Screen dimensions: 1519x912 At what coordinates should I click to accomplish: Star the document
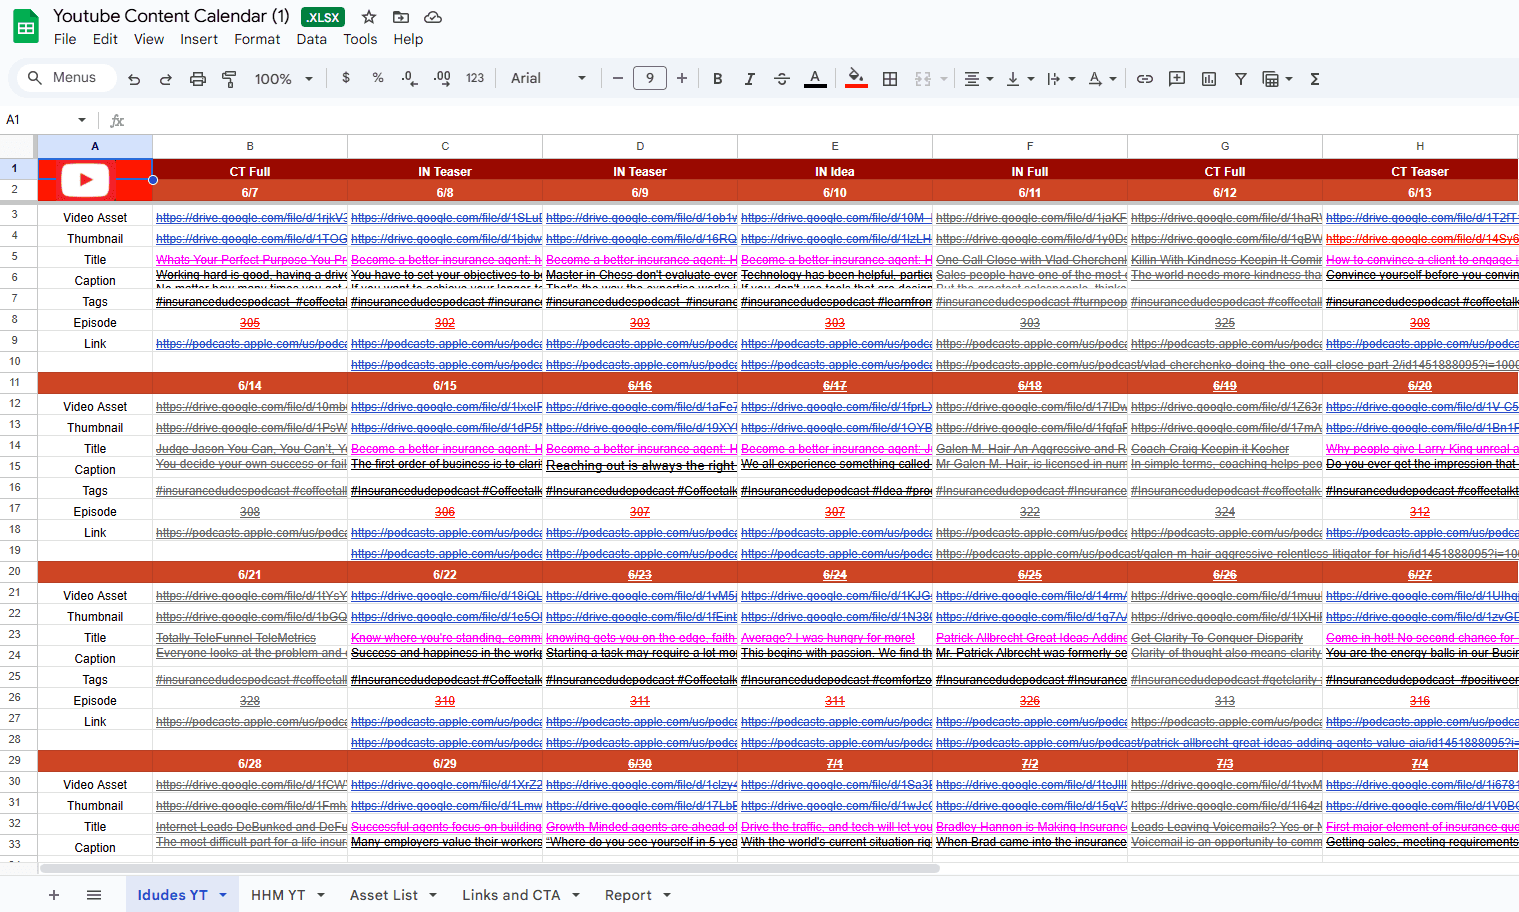(369, 17)
